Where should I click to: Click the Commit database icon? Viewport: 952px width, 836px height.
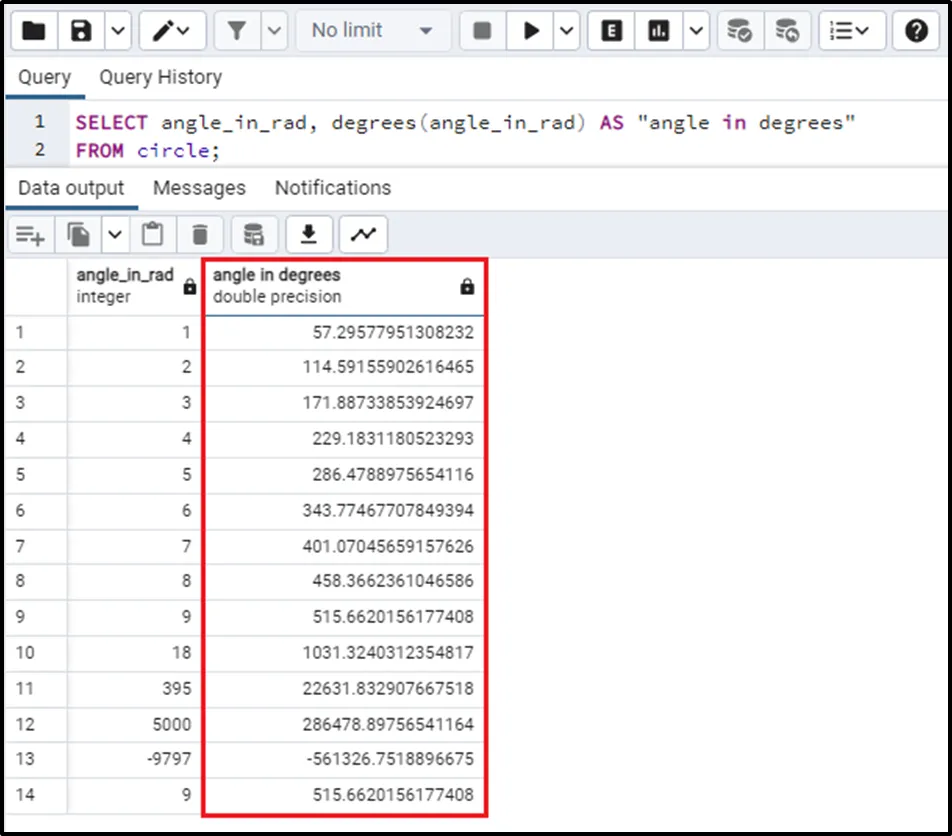point(739,31)
